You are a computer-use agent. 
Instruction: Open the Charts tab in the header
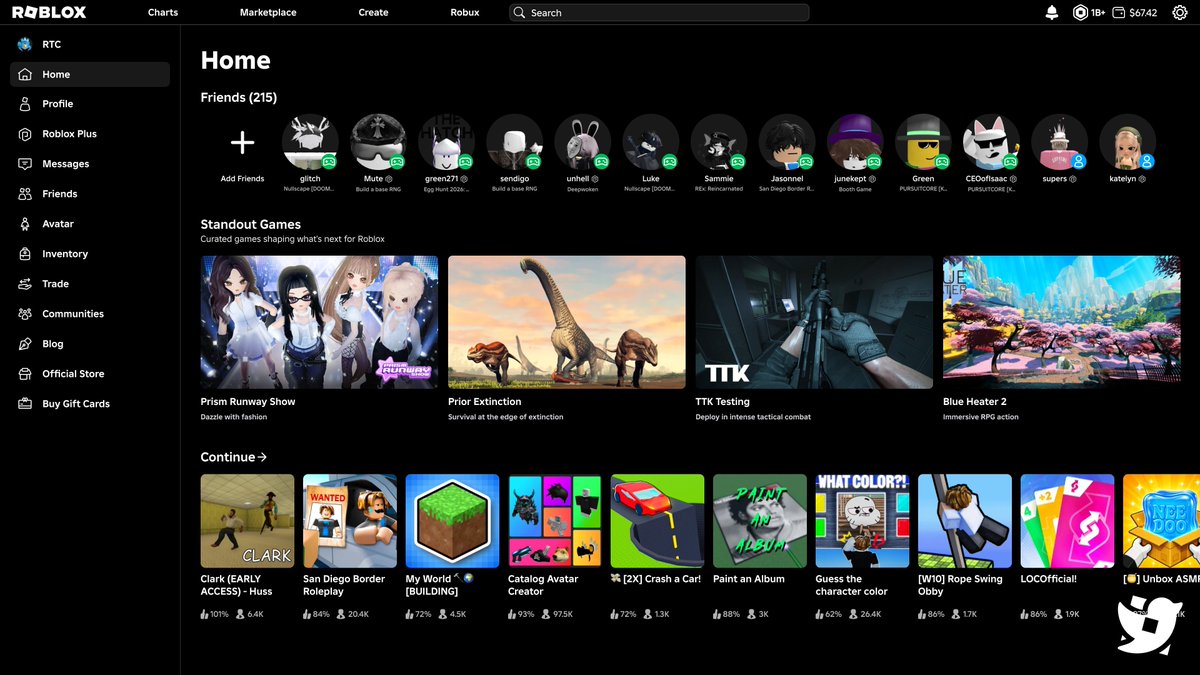(163, 13)
